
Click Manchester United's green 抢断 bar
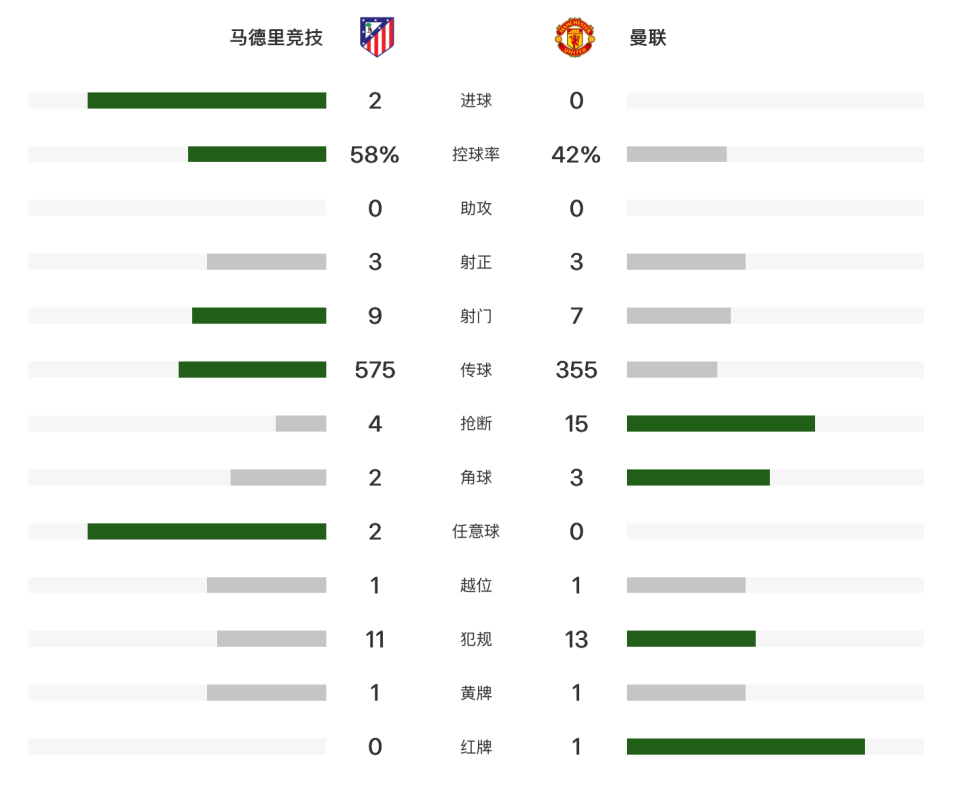(x=721, y=424)
